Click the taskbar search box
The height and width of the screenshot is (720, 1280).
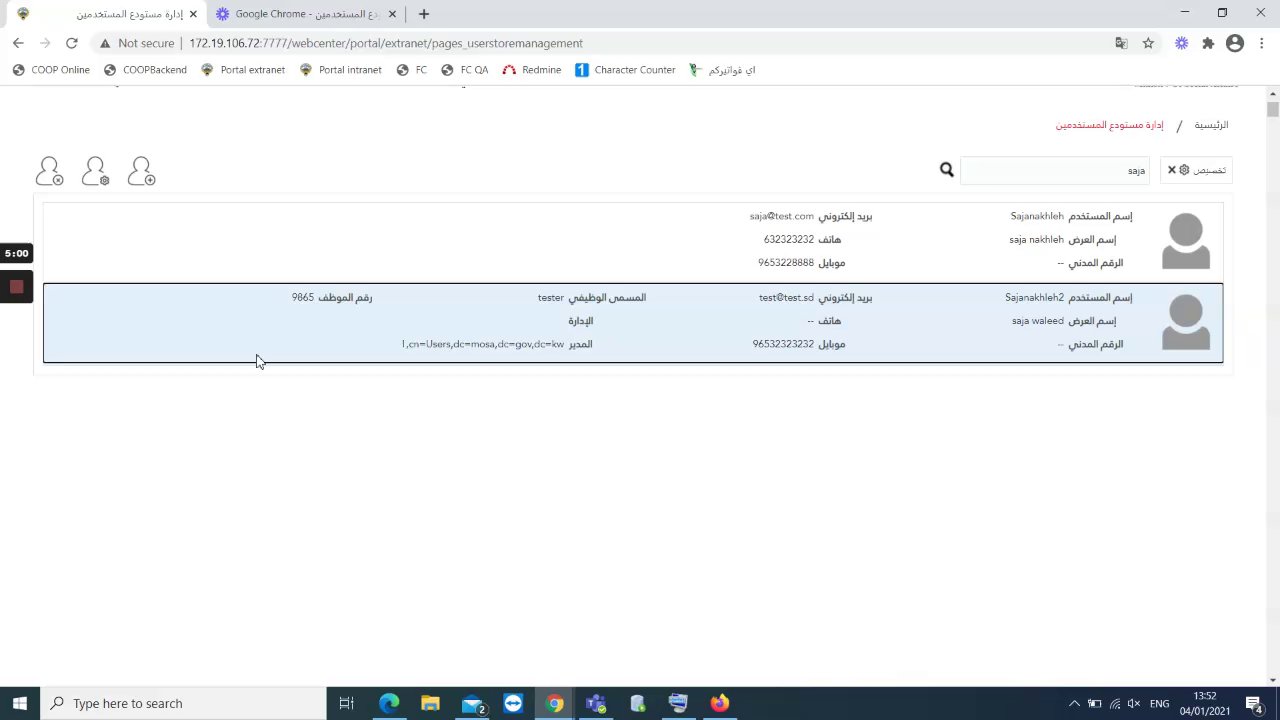184,703
